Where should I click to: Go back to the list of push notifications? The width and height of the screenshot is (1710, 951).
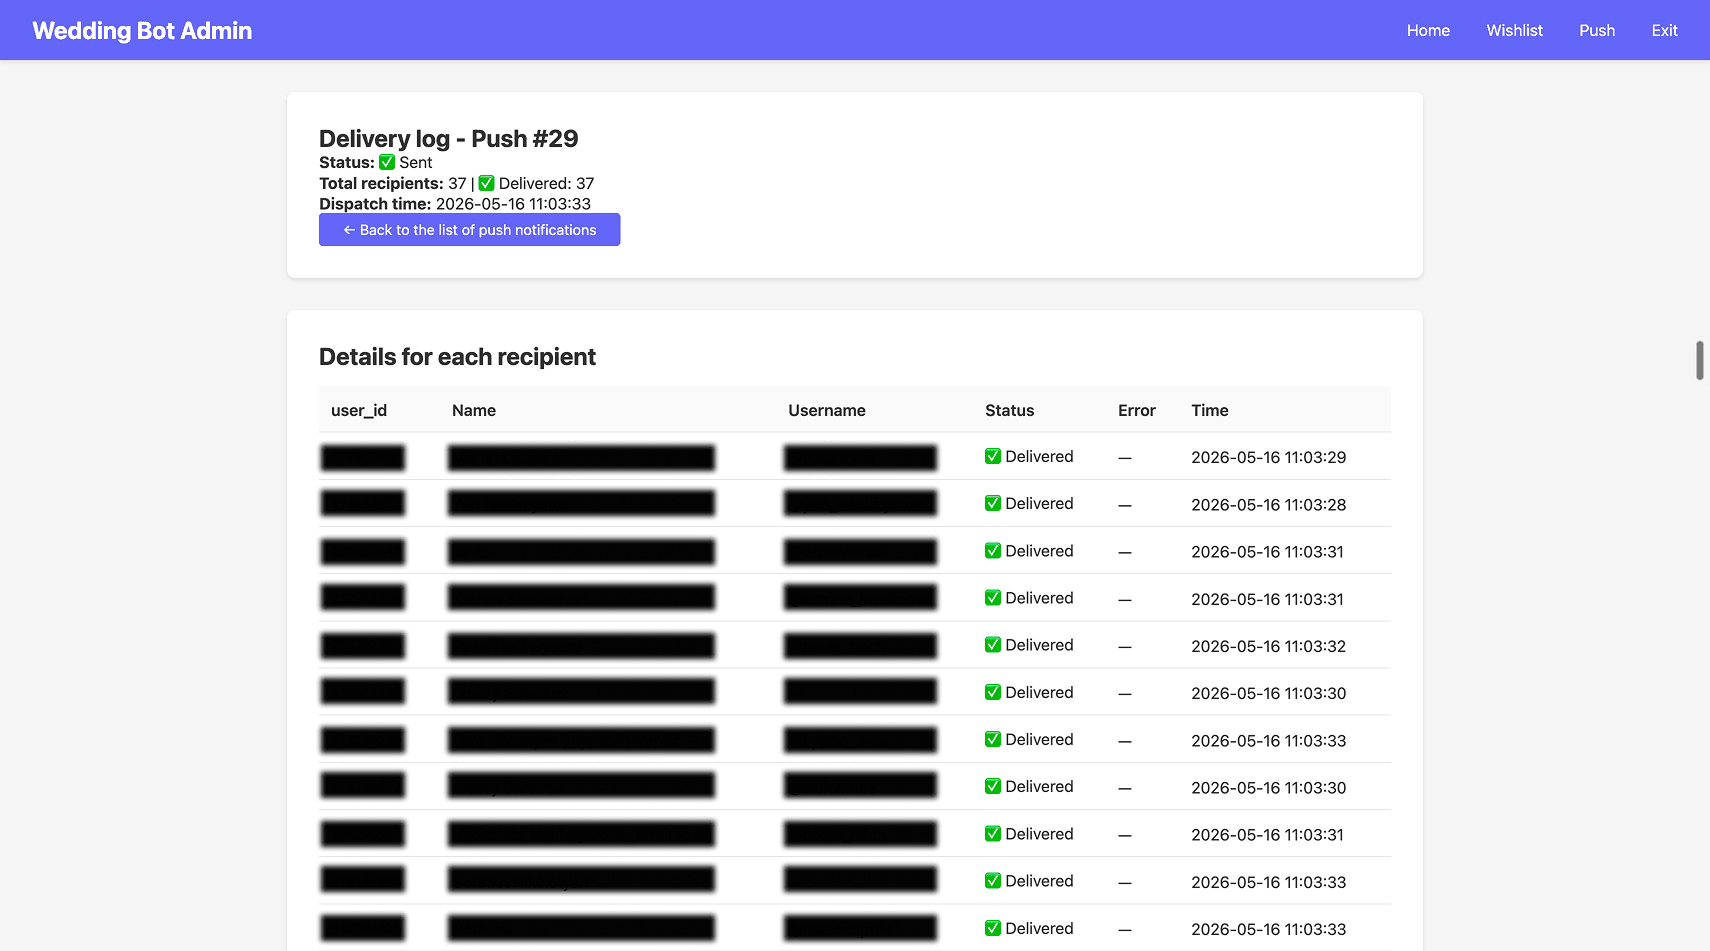coord(469,229)
